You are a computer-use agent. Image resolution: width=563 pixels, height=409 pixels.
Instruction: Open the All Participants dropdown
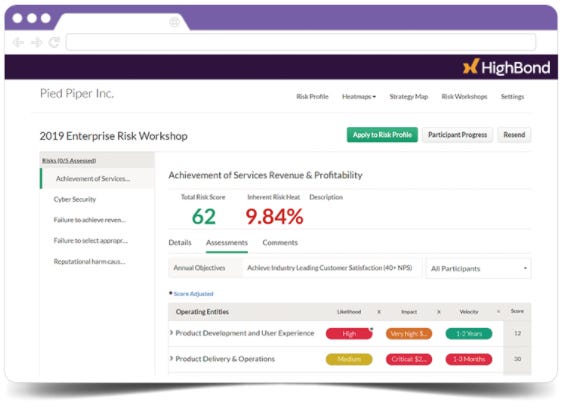point(478,268)
